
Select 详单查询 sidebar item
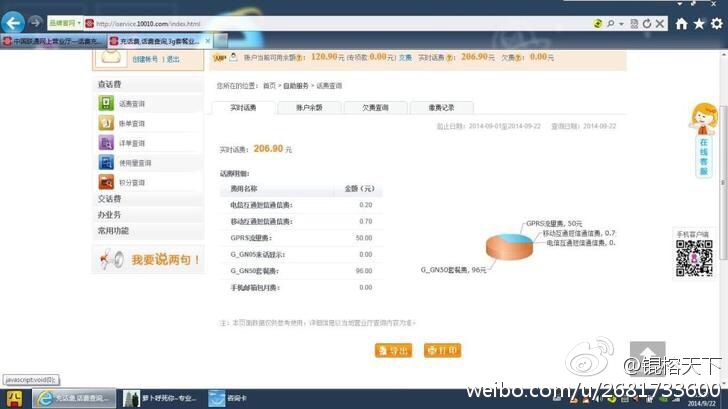pyautogui.click(x=131, y=143)
